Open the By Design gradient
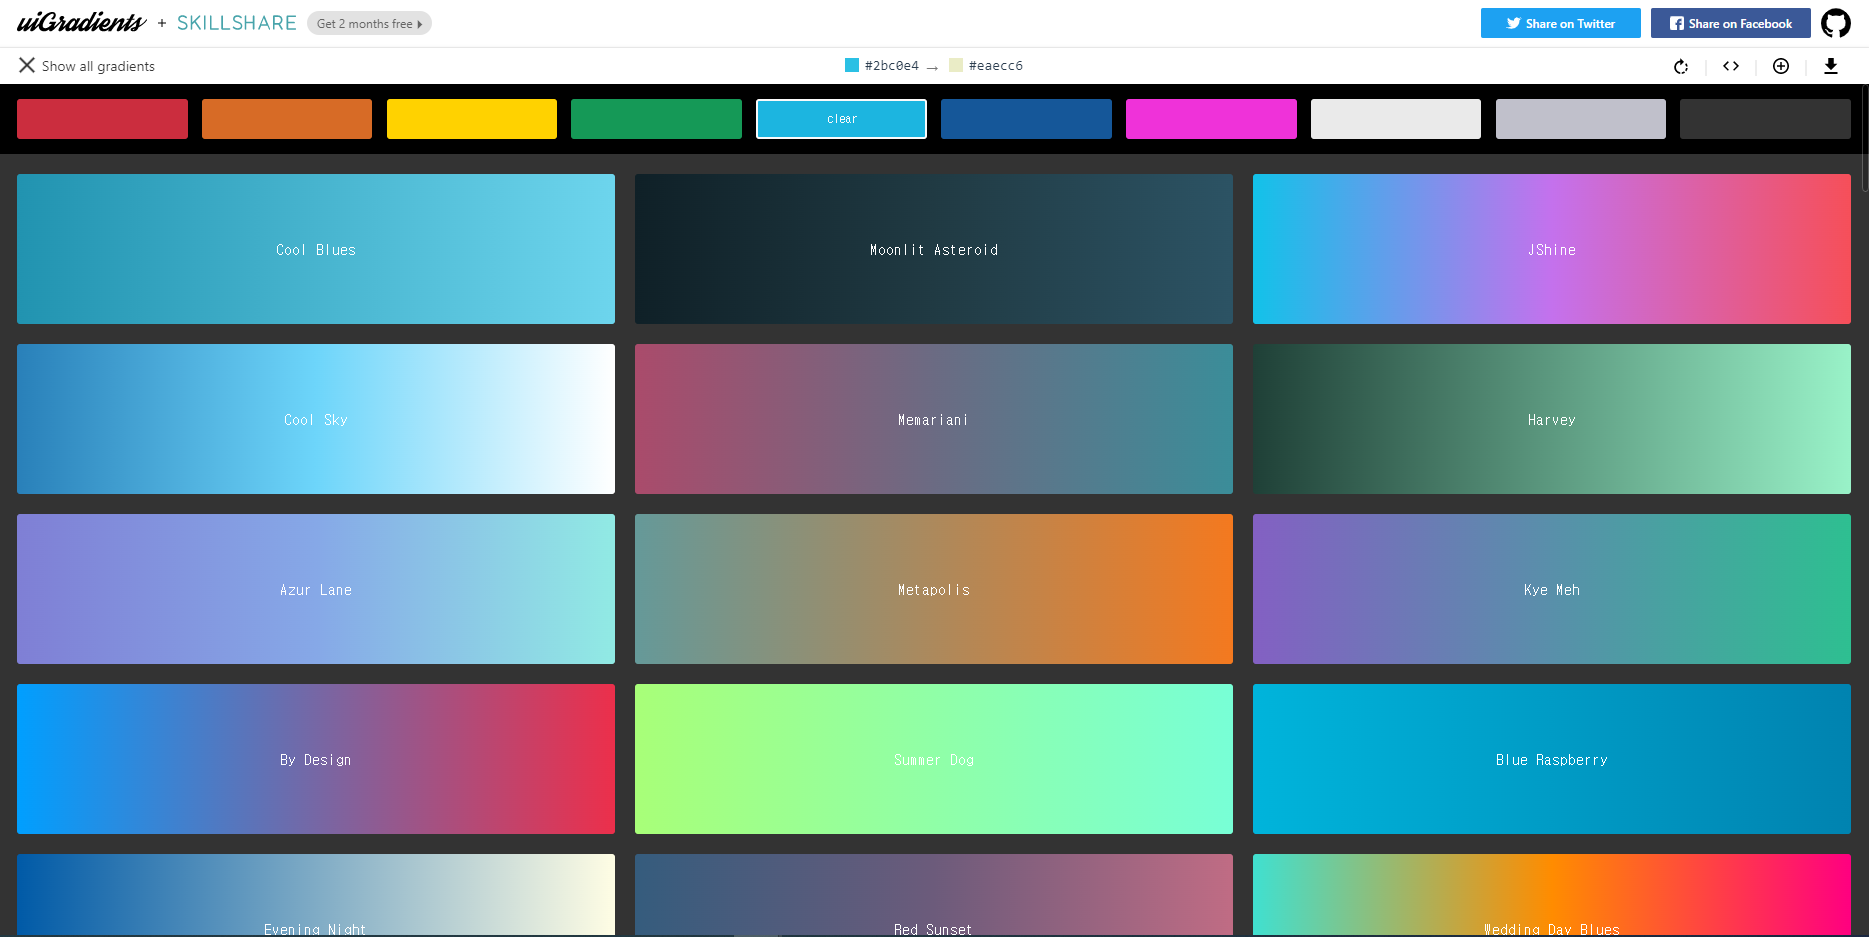Screen dimensions: 1869x937 tap(316, 759)
